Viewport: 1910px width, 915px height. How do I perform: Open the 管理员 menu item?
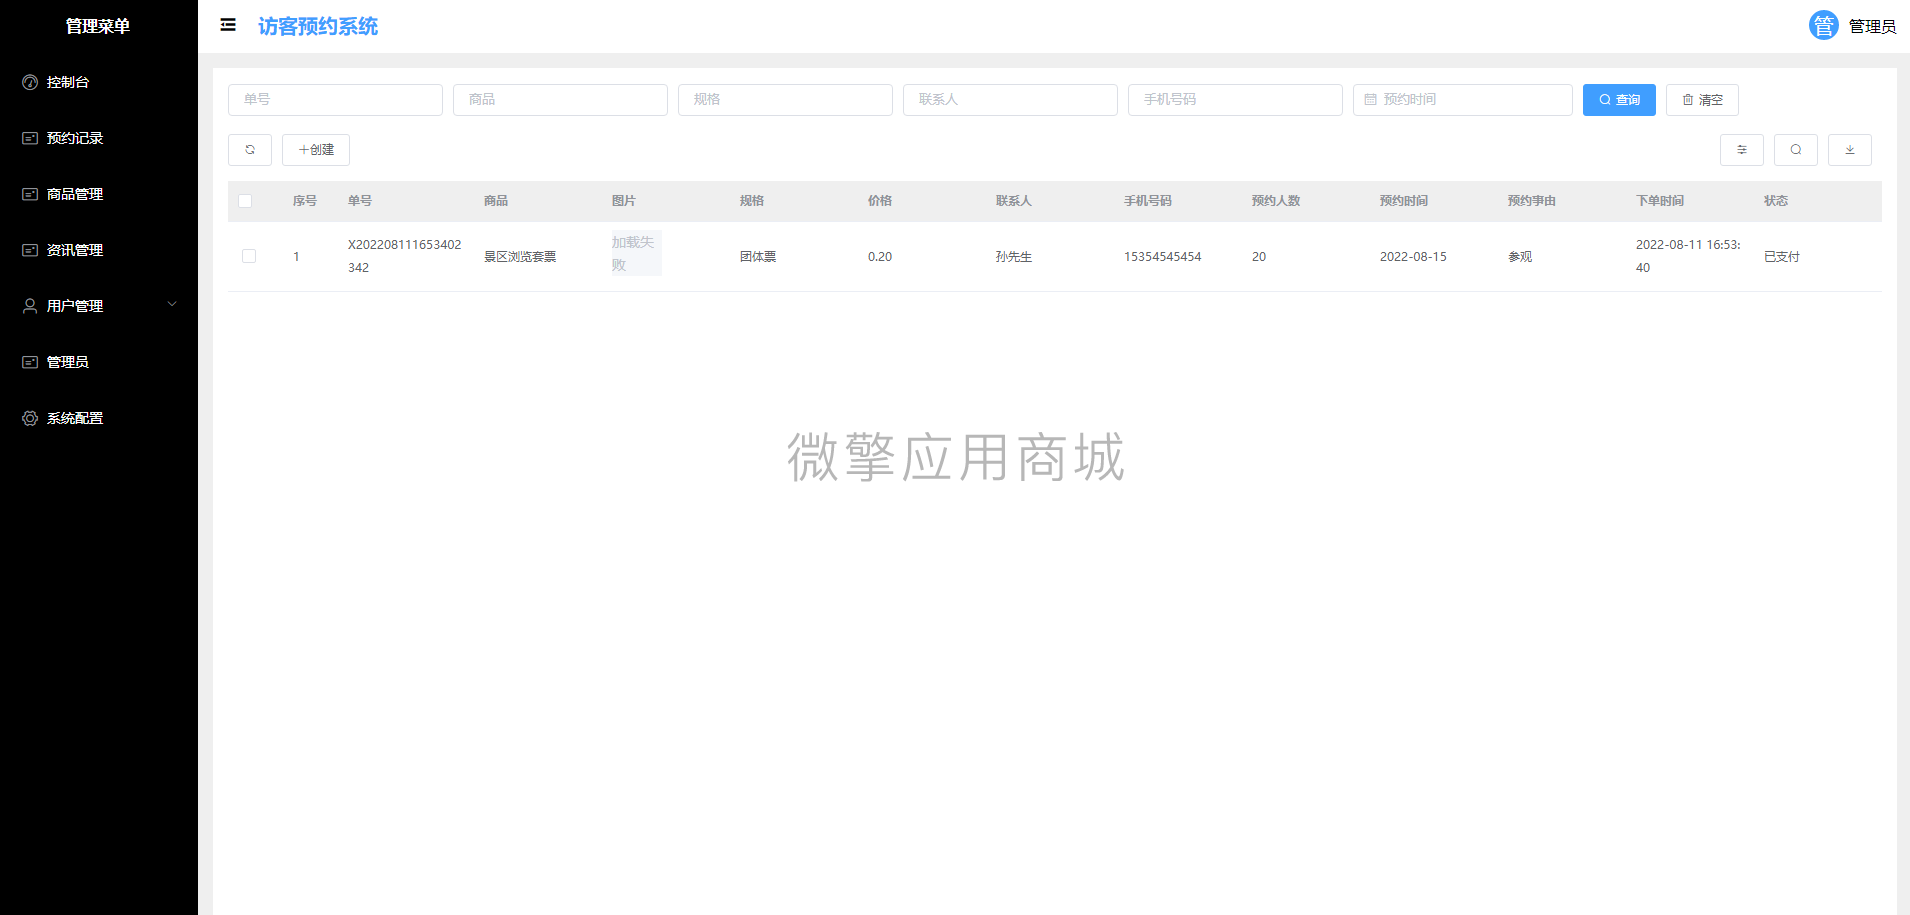click(x=99, y=362)
